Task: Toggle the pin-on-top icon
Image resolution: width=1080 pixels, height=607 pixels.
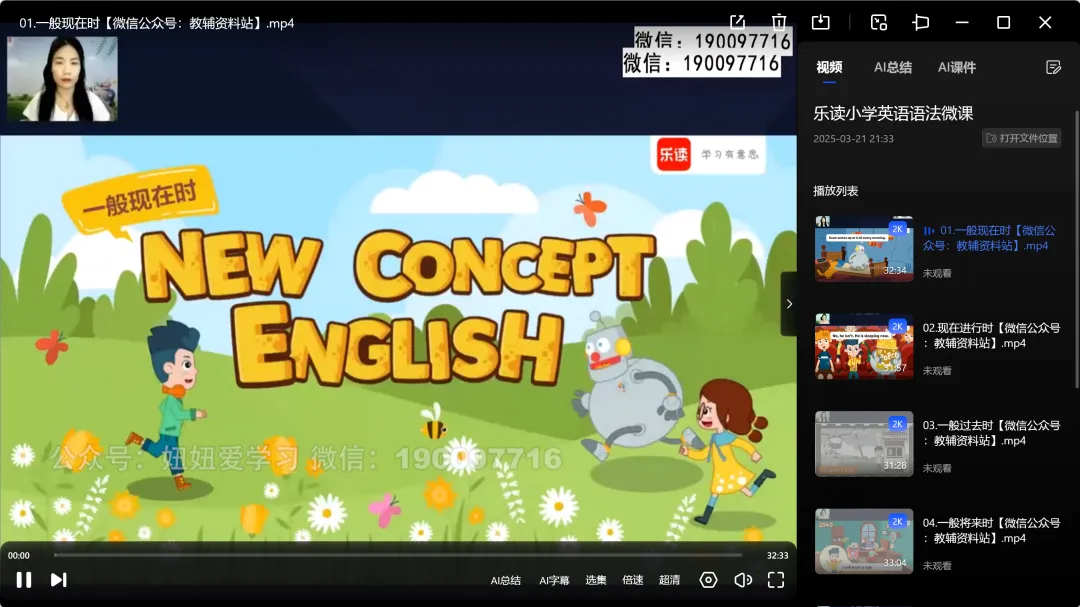Action: click(921, 22)
